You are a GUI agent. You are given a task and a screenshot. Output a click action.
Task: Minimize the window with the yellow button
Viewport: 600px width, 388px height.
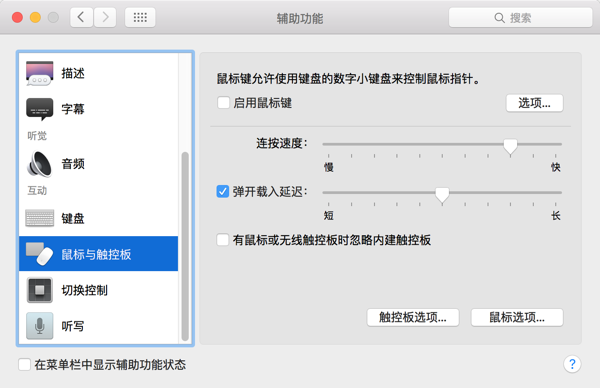click(35, 17)
